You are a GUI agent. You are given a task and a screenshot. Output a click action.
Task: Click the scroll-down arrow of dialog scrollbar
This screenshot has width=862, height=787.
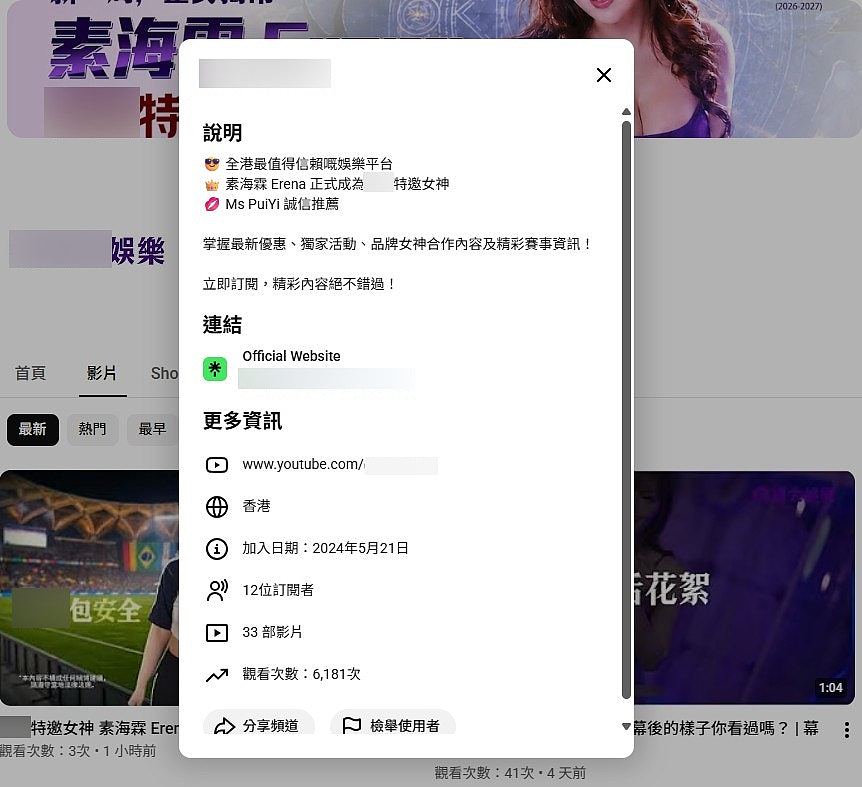pos(626,727)
